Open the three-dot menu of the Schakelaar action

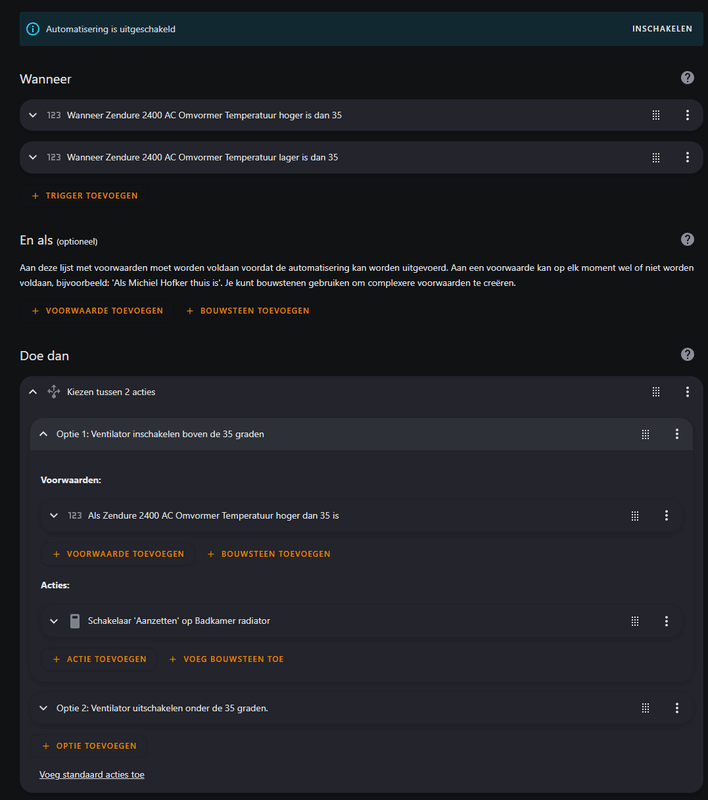[666, 620]
